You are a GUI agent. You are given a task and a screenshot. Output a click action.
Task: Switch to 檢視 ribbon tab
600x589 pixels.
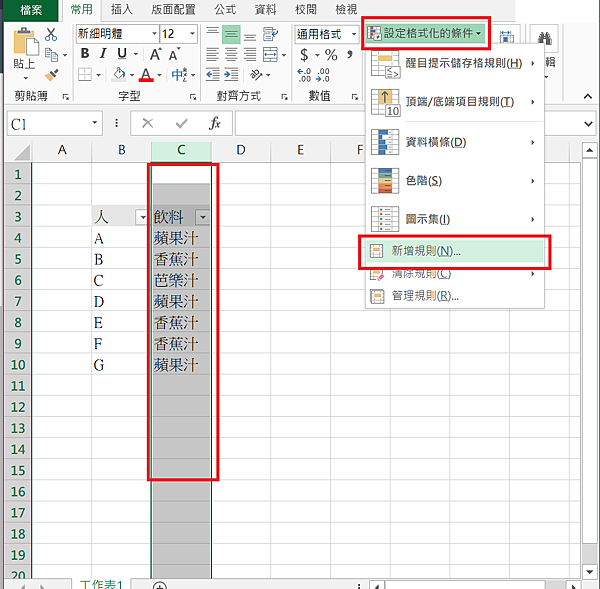tap(346, 10)
